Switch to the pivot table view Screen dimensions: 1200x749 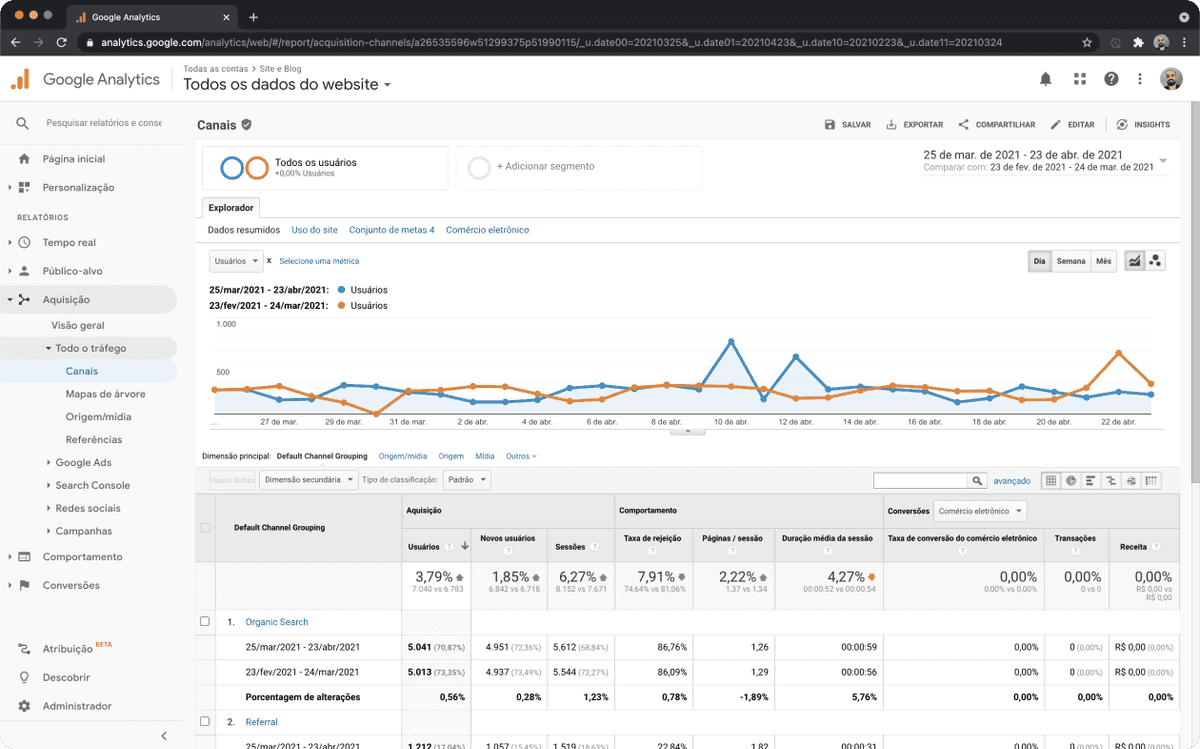click(x=1151, y=481)
